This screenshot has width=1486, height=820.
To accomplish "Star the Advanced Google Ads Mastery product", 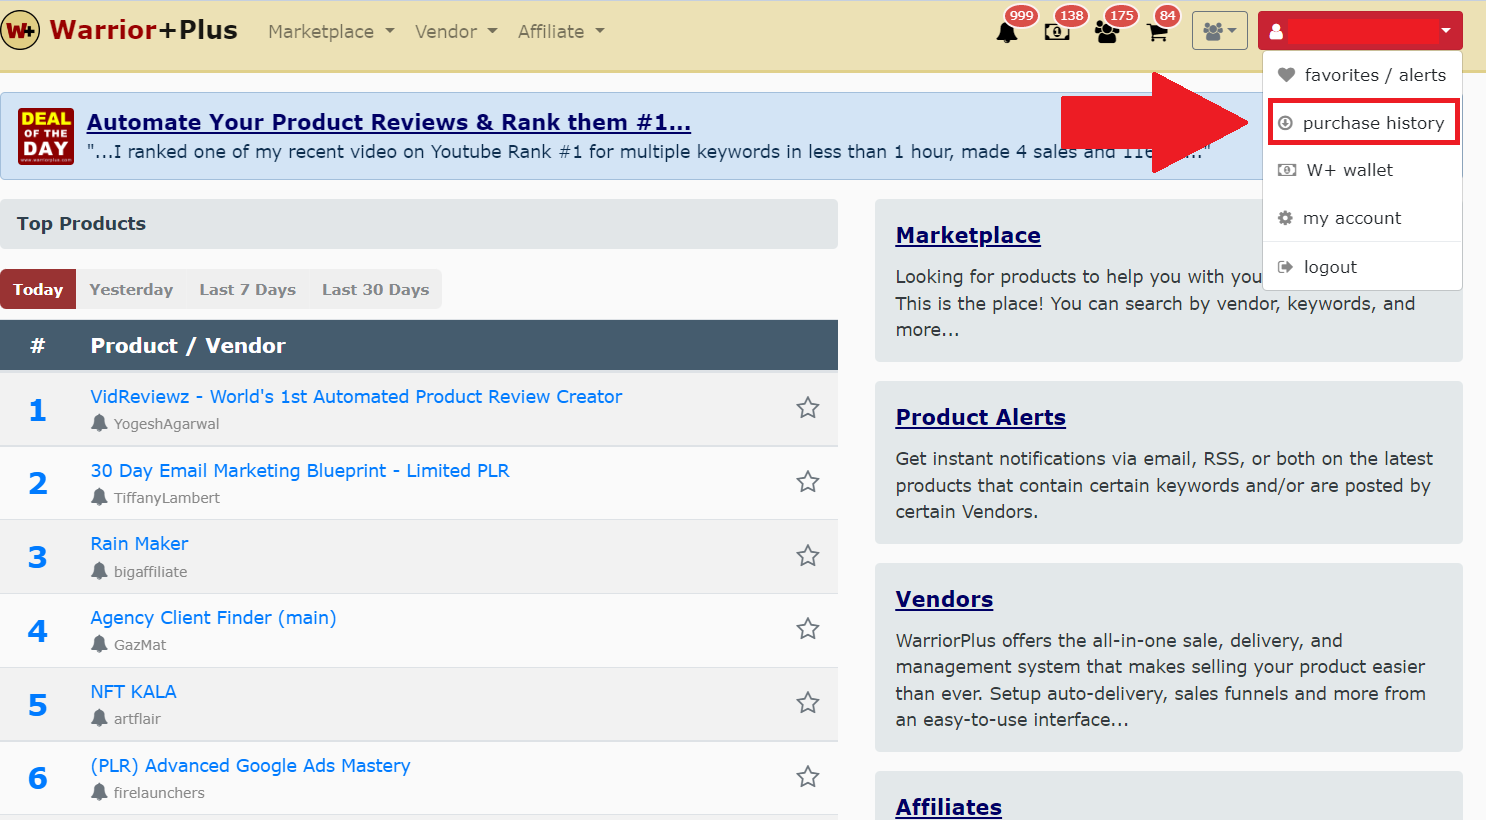I will [808, 777].
